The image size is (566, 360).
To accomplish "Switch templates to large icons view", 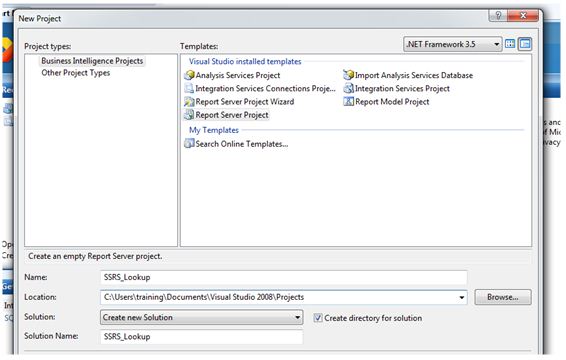I will point(510,44).
